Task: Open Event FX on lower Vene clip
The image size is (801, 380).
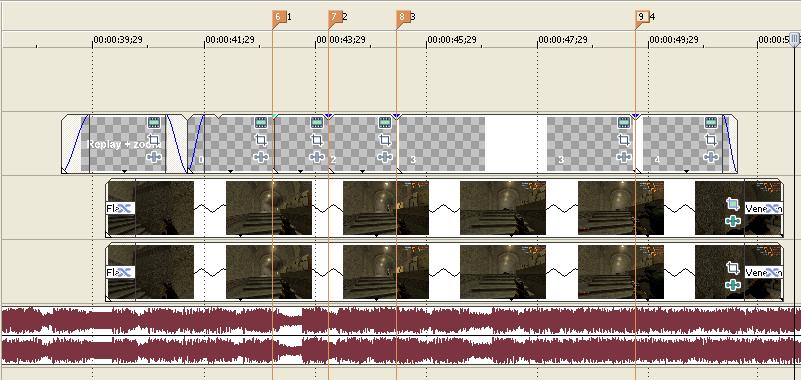Action: point(733,284)
